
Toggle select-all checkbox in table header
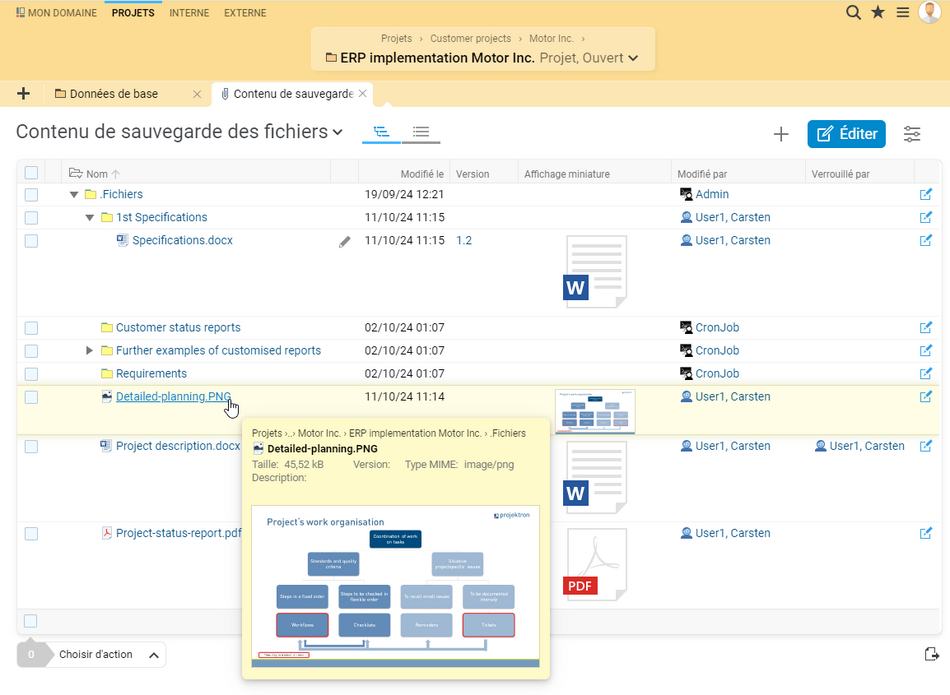click(x=31, y=173)
